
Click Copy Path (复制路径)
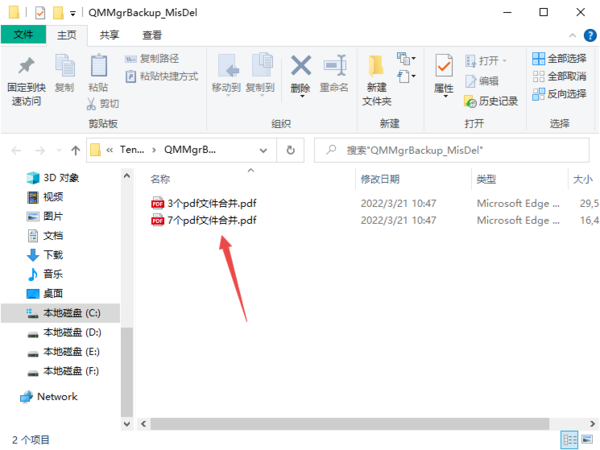click(152, 59)
